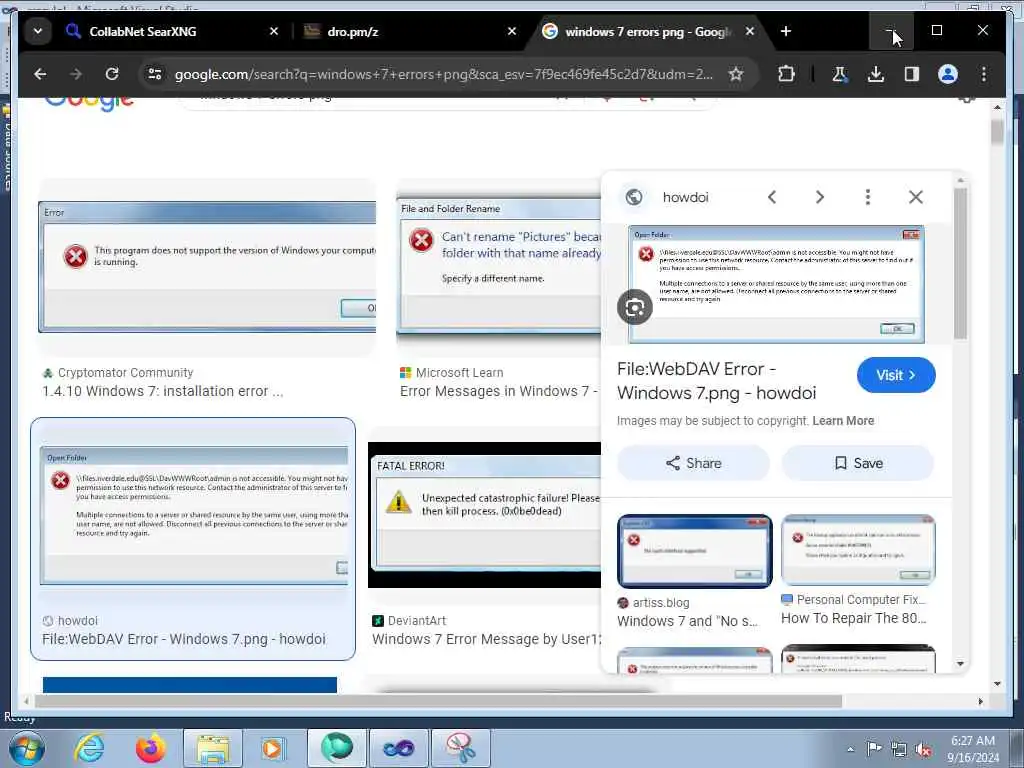Open '1.4.10 Windows 7: installation error' link
Image resolution: width=1024 pixels, height=768 pixels.
pyautogui.click(x=163, y=391)
